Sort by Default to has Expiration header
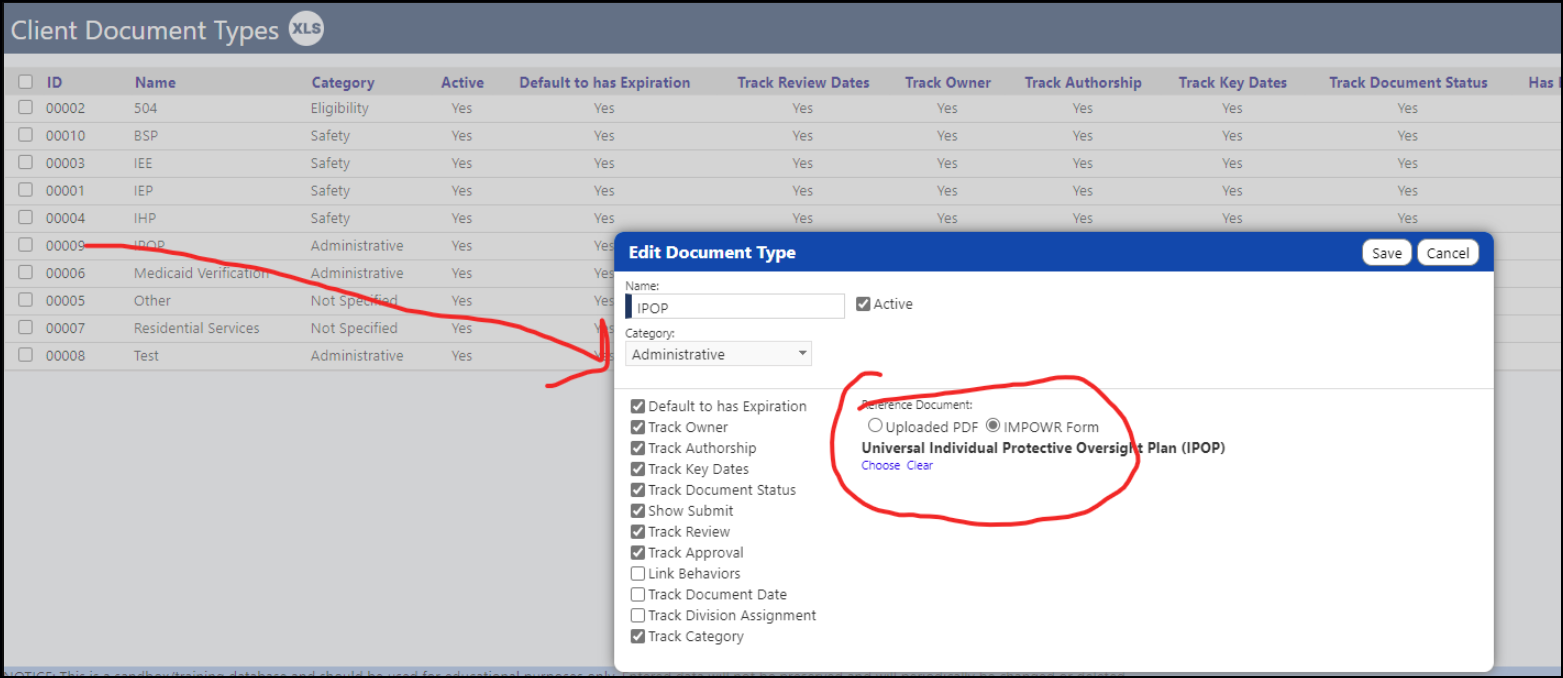This screenshot has width=1563, height=678. pyautogui.click(x=604, y=83)
